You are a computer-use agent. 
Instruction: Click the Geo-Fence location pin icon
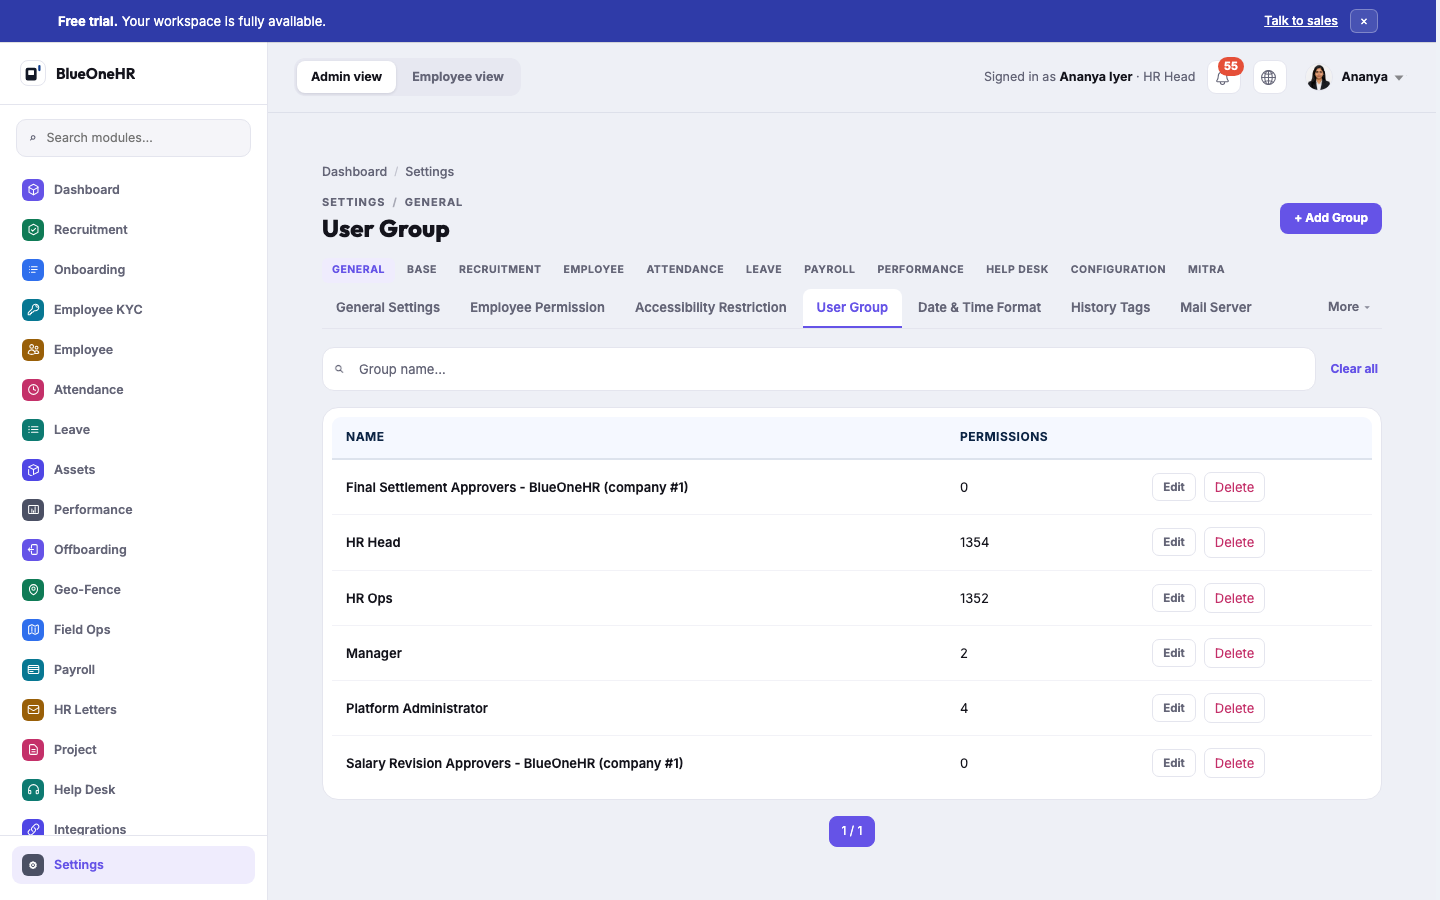(33, 590)
